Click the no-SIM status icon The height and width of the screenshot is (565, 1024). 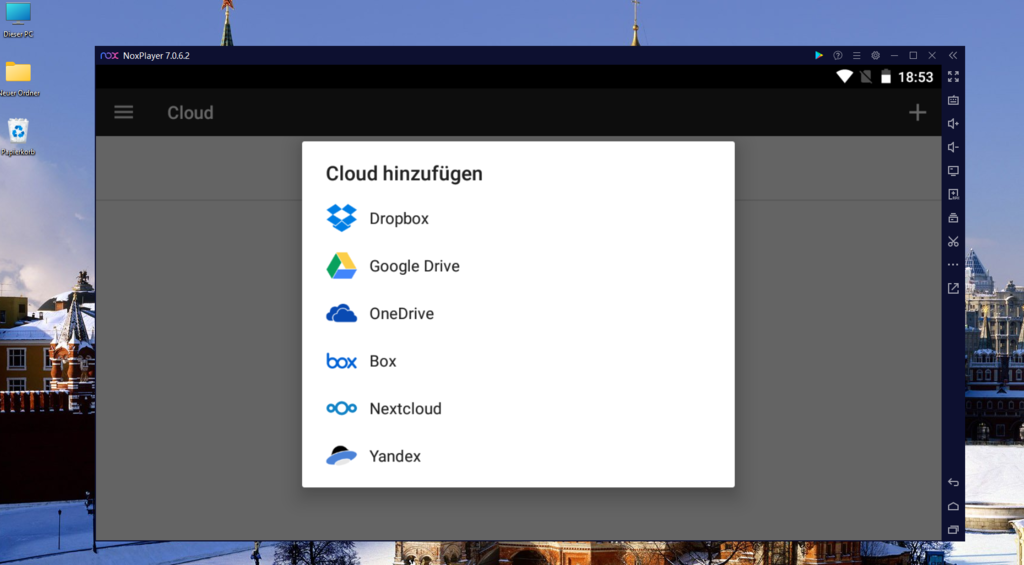point(866,76)
